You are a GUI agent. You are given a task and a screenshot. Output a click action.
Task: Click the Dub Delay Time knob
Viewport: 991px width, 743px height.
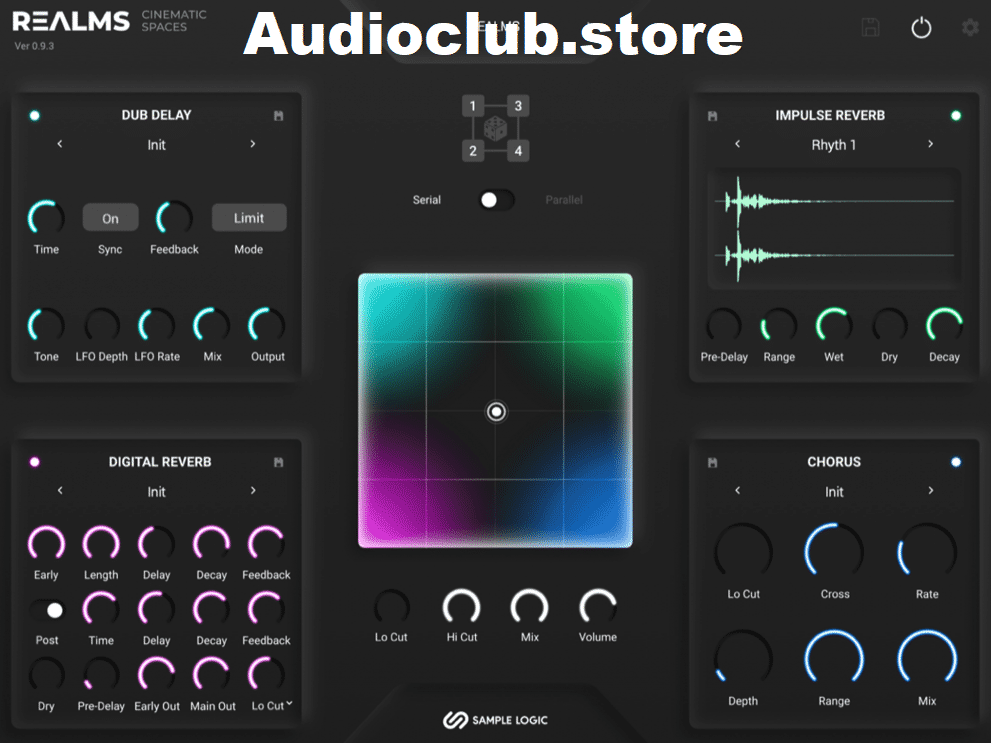[x=46, y=218]
